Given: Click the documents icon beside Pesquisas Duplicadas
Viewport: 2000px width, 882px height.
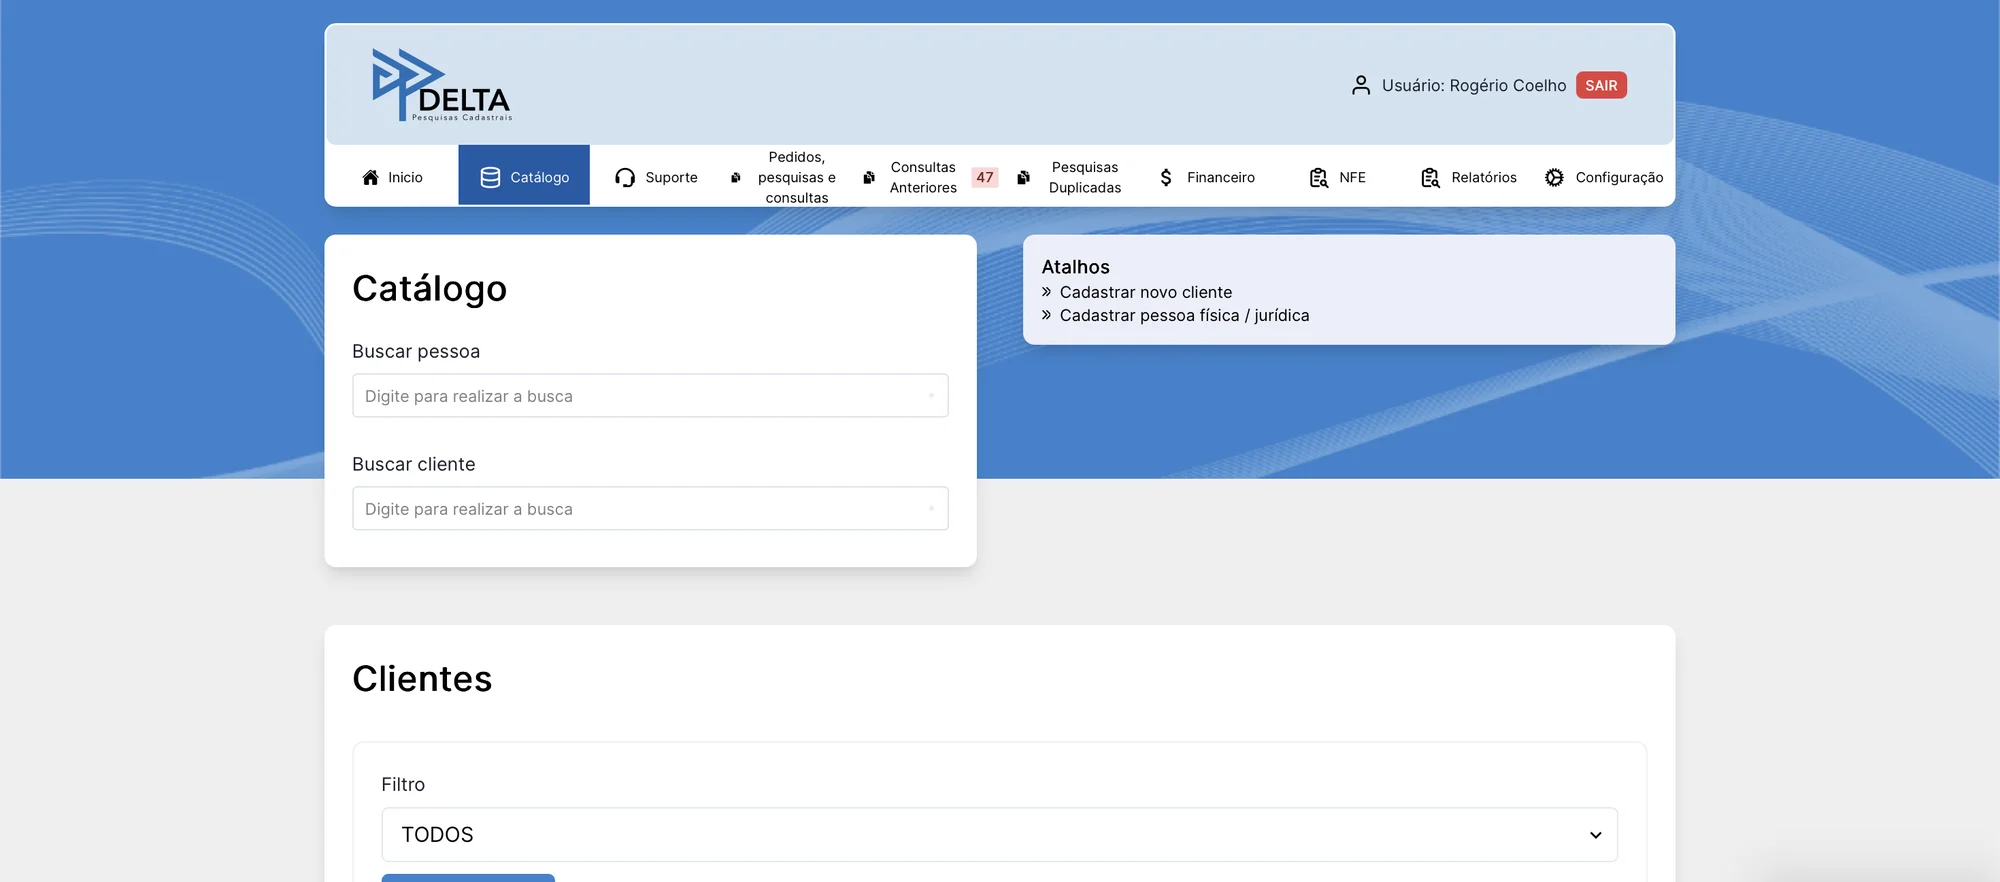Looking at the screenshot, I should click(x=1023, y=177).
